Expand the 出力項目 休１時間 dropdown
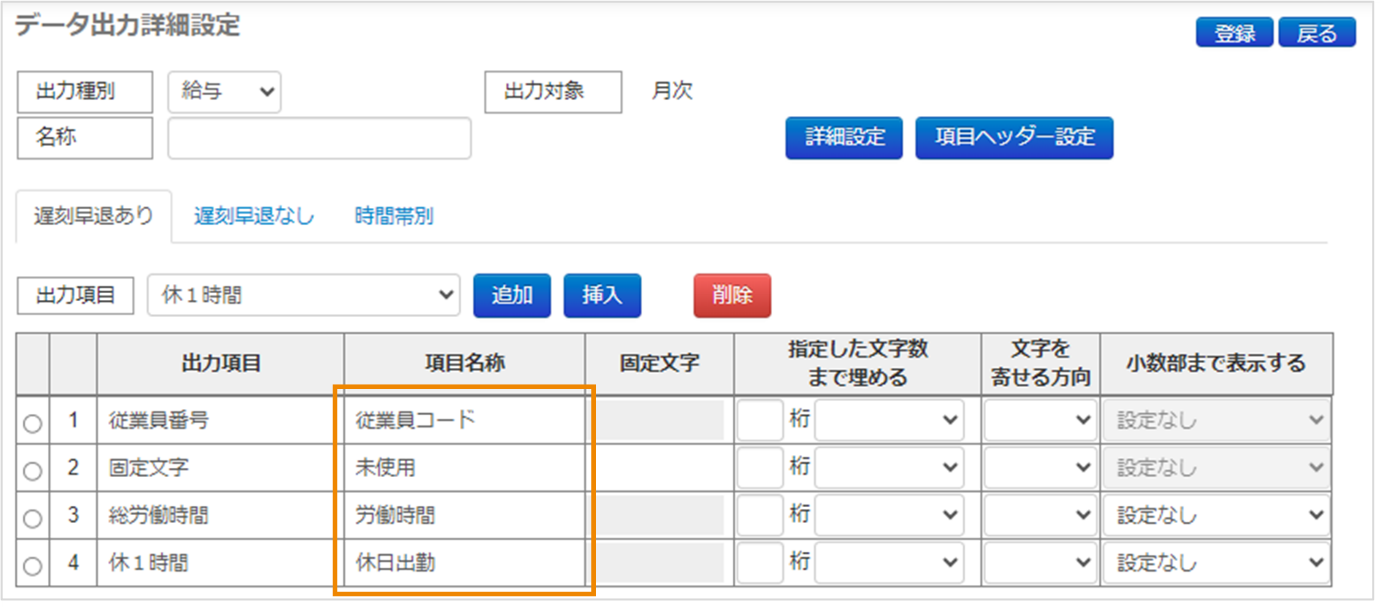The height and width of the screenshot is (607, 1380). 303,295
